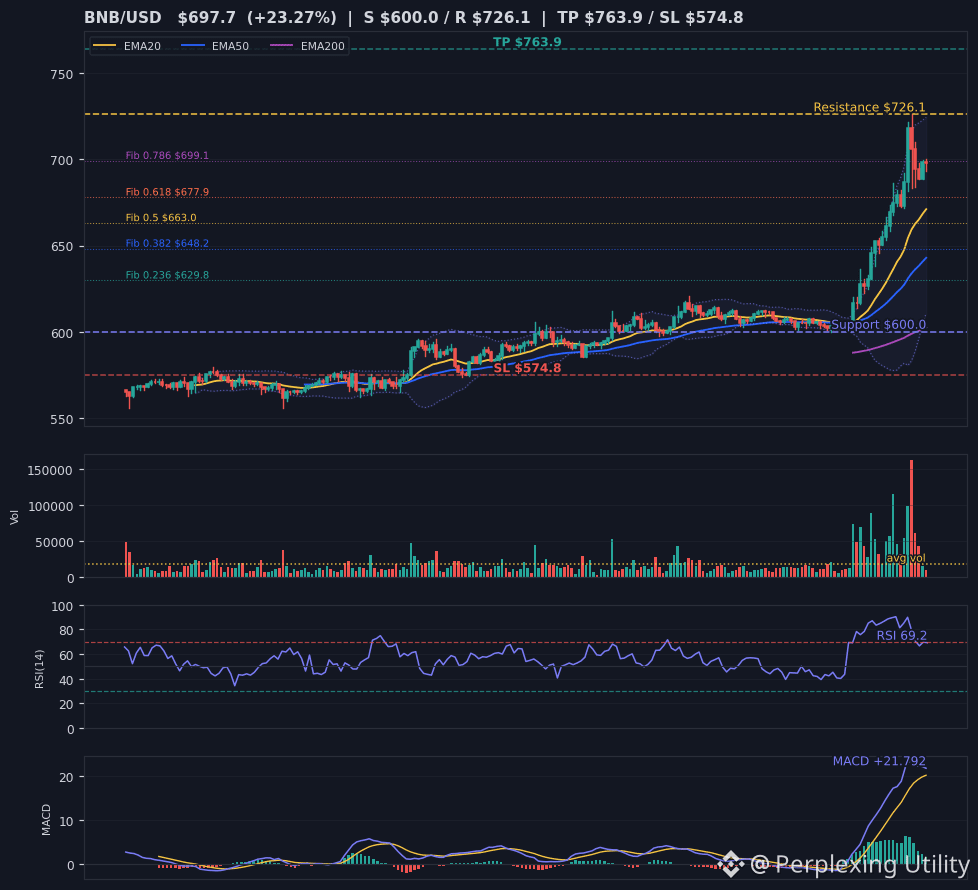Click the Fib 0.618 $677.9 label
The image size is (978, 890).
click(x=167, y=192)
